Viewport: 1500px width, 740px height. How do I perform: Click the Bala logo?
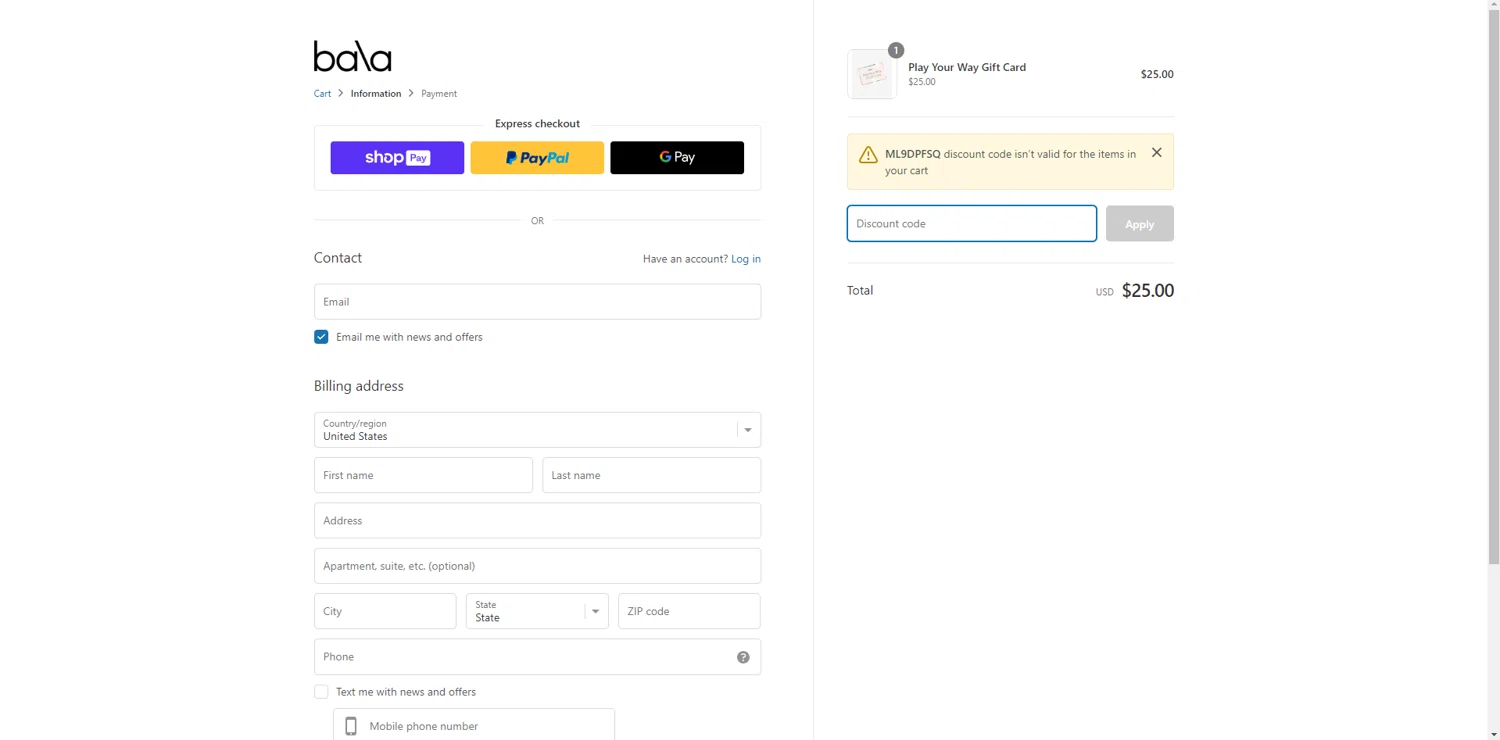coord(352,57)
